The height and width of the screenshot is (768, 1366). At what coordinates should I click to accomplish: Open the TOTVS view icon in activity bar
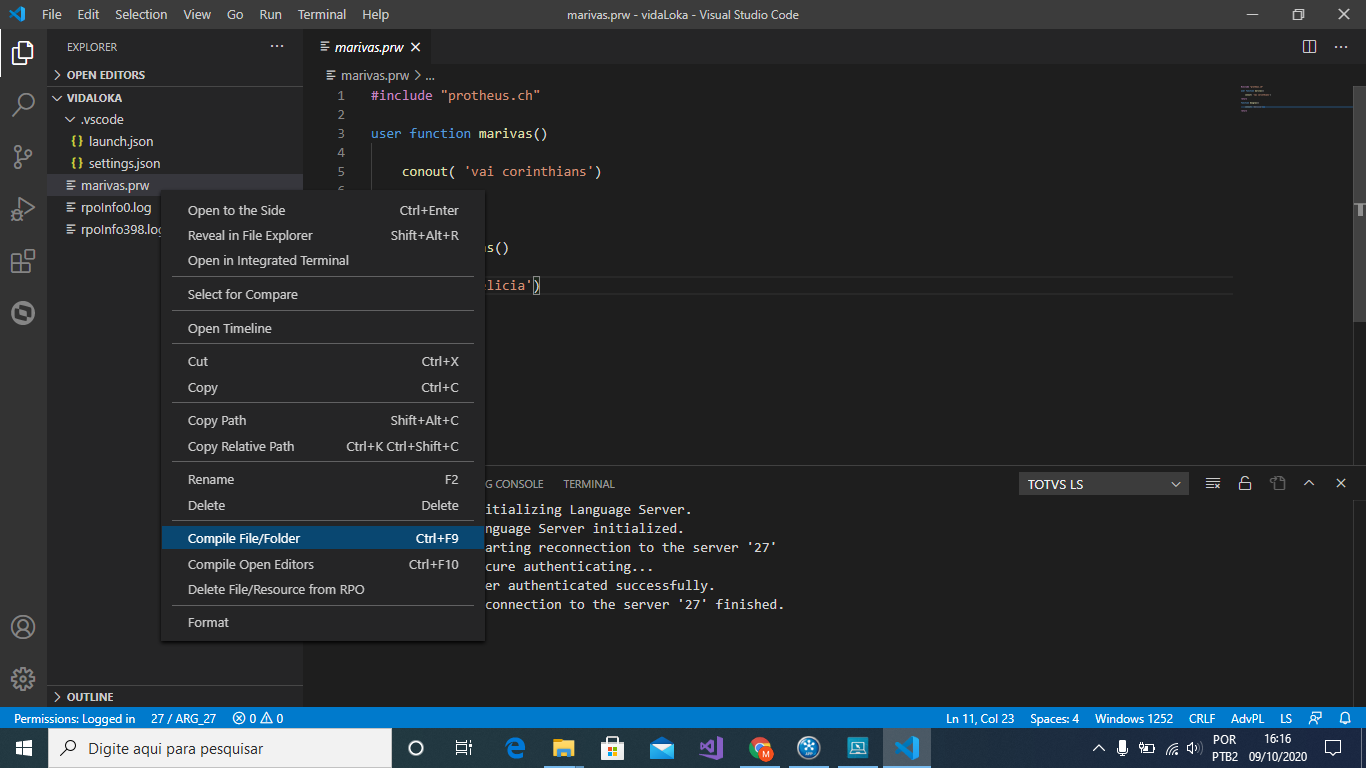coord(23,313)
